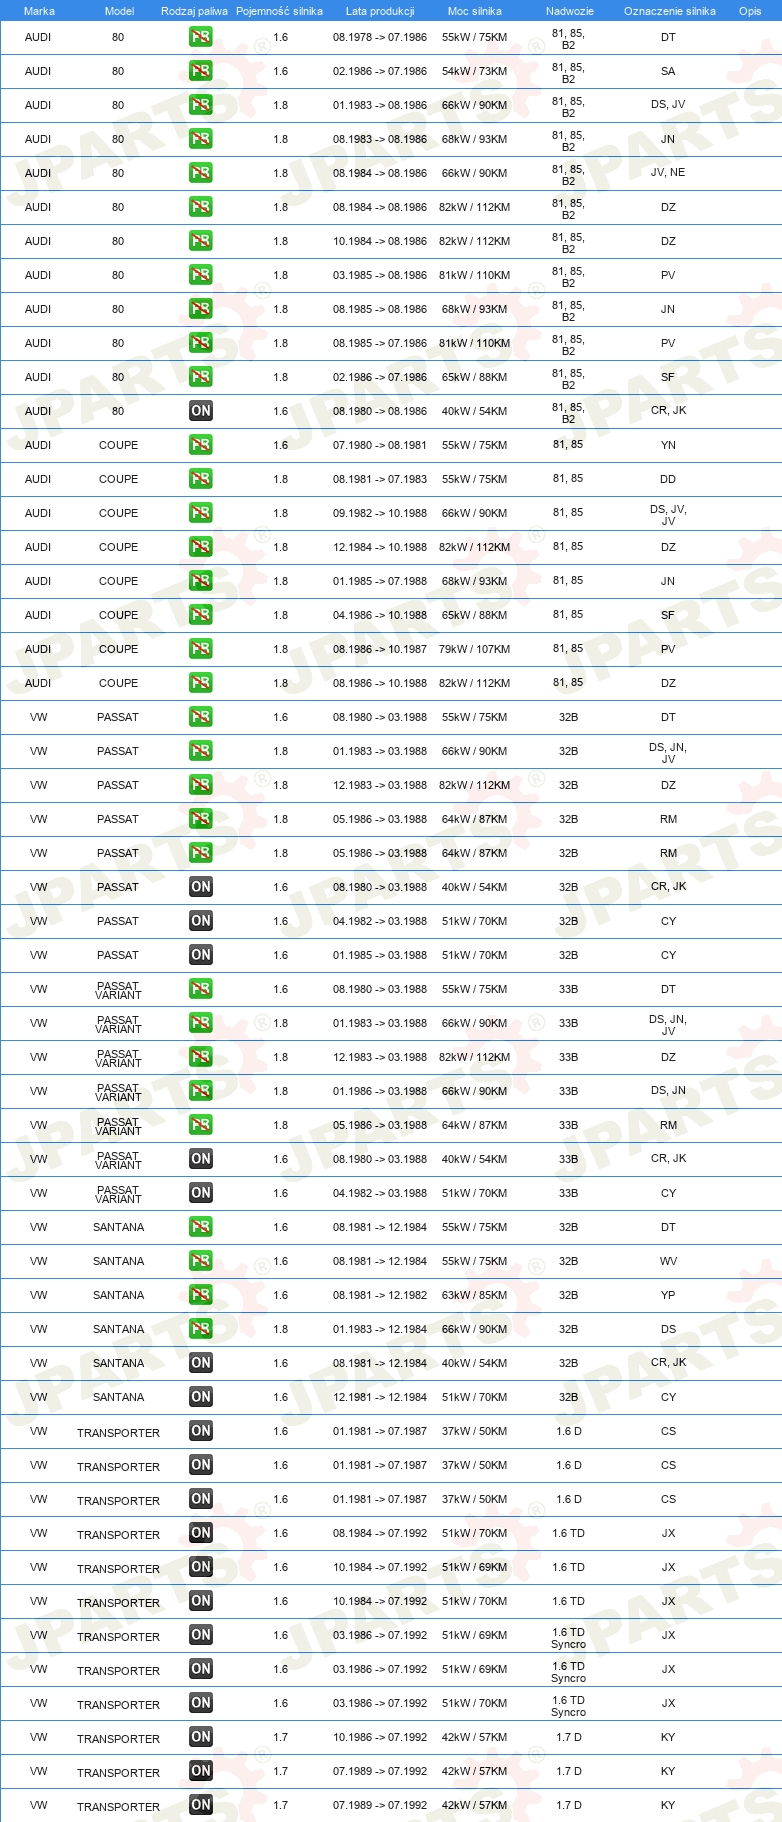Screen dimensions: 782x1822
Task: Click the petrol icon in Audi Coupe JN row
Action: (x=201, y=581)
